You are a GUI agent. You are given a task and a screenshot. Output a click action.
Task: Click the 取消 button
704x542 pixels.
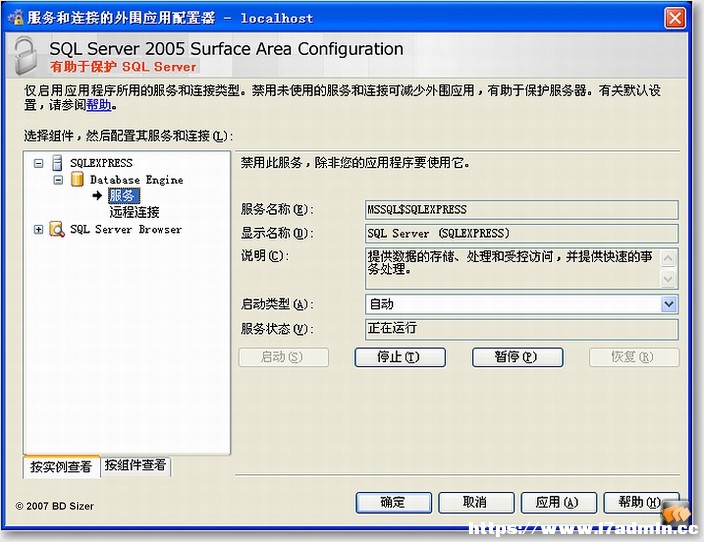pos(476,502)
